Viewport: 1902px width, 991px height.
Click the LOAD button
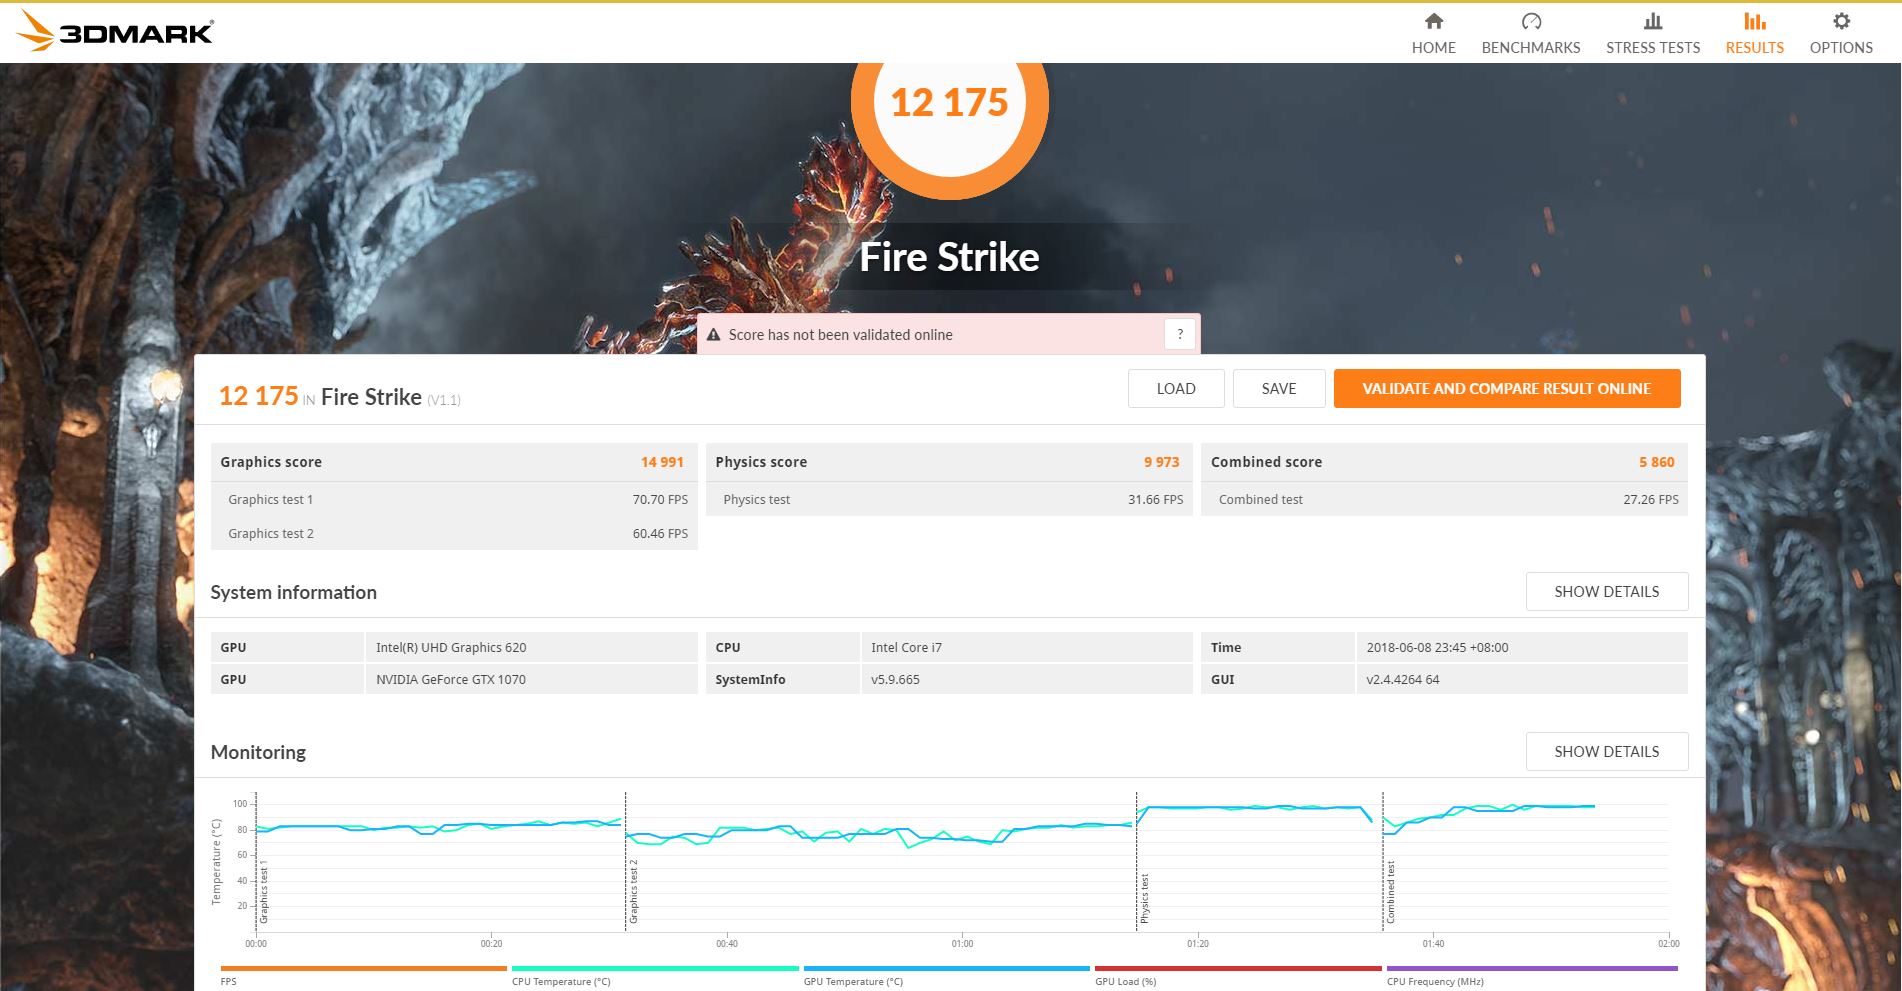click(1176, 389)
